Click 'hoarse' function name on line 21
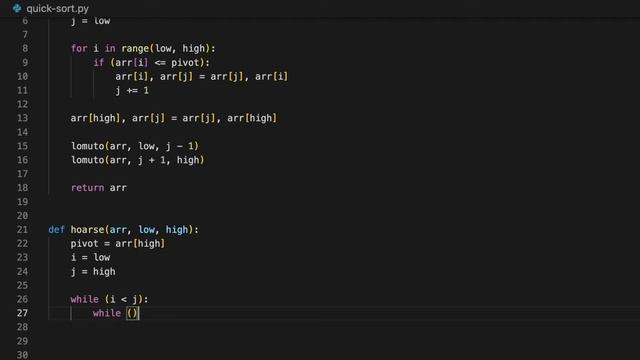 [x=87, y=230]
